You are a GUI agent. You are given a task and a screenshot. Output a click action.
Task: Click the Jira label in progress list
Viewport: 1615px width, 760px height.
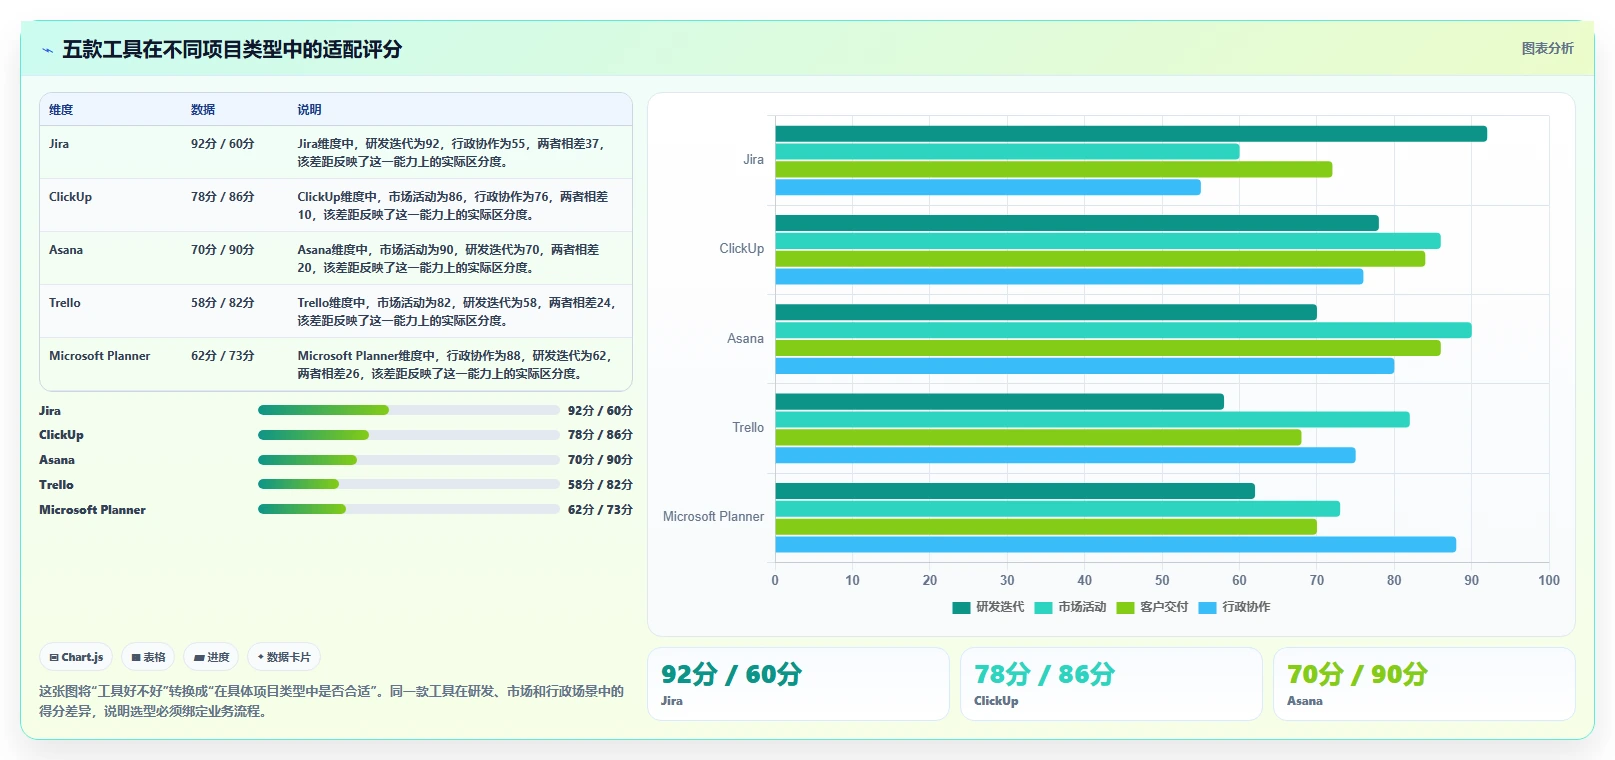coord(50,411)
